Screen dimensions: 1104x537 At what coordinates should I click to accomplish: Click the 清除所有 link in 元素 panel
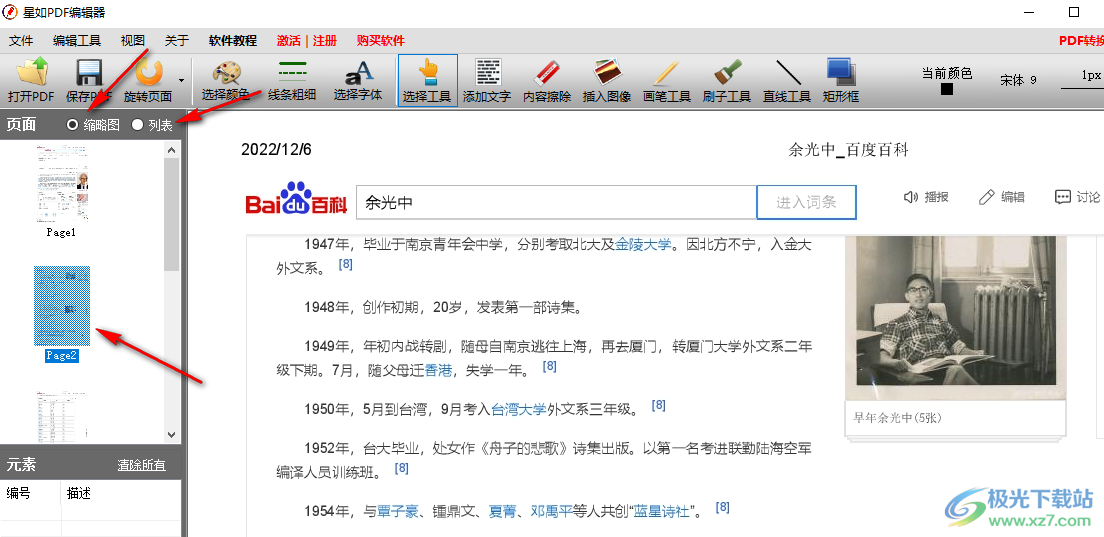(x=142, y=465)
